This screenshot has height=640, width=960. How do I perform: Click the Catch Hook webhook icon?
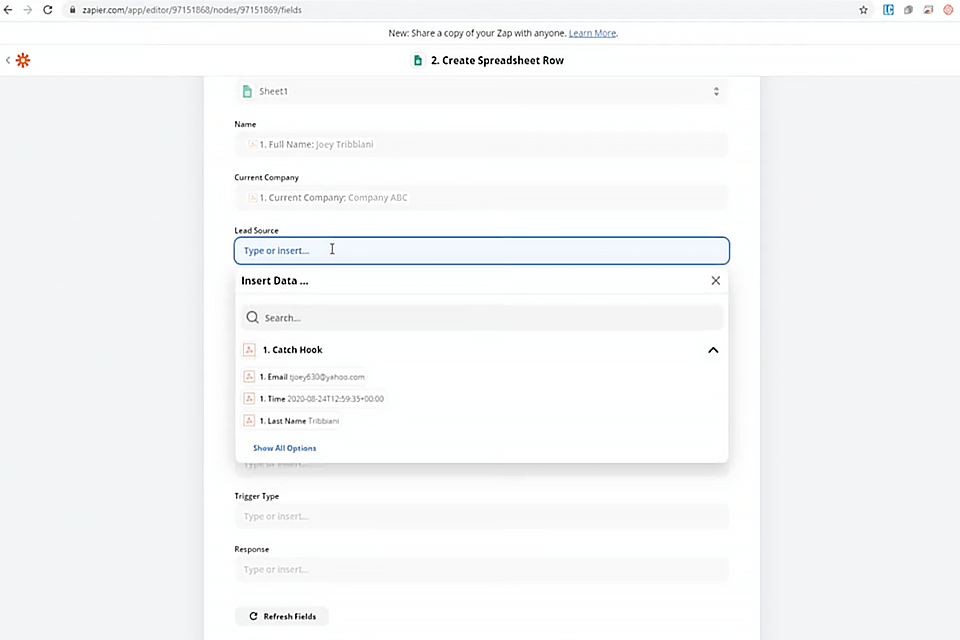pyautogui.click(x=249, y=350)
